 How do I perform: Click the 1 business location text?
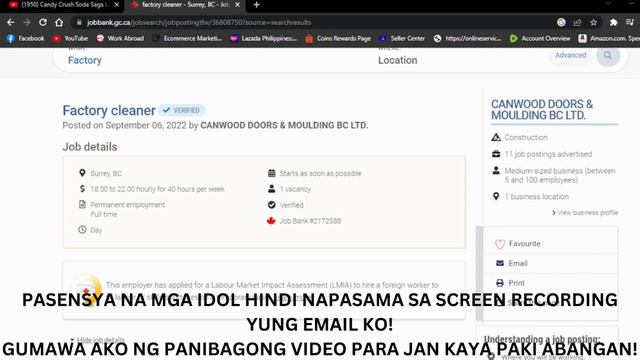pos(537,196)
